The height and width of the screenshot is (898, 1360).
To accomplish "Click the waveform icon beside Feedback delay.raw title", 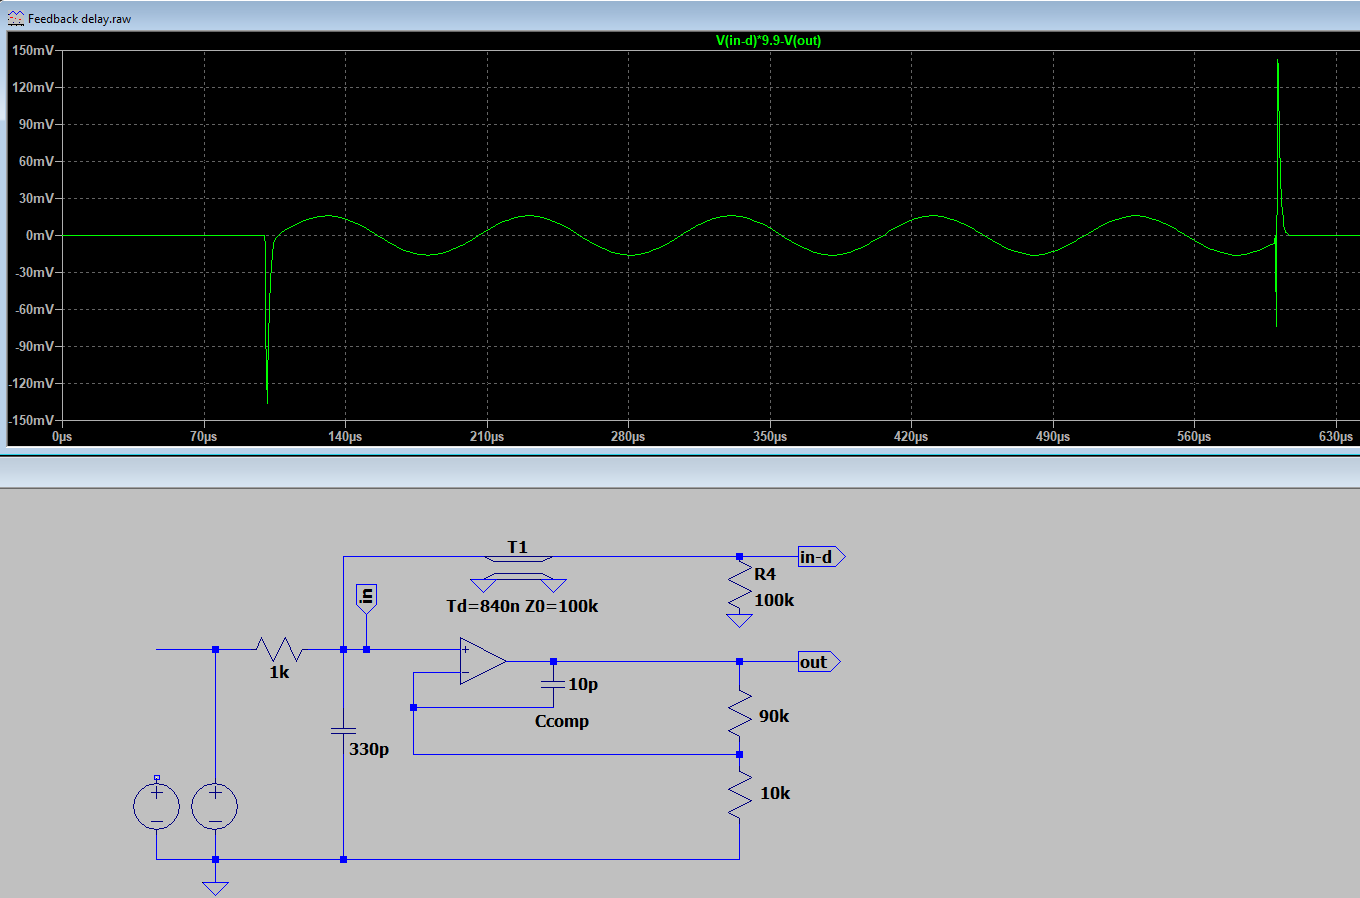I will click(x=15, y=18).
